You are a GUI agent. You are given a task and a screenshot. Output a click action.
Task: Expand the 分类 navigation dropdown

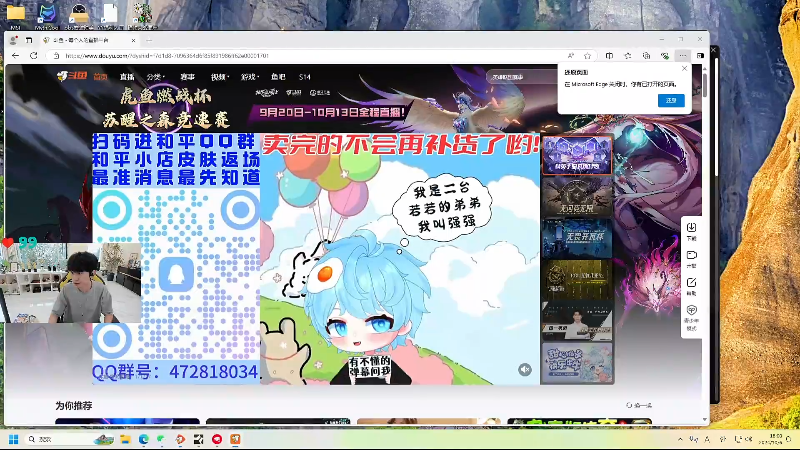point(156,77)
